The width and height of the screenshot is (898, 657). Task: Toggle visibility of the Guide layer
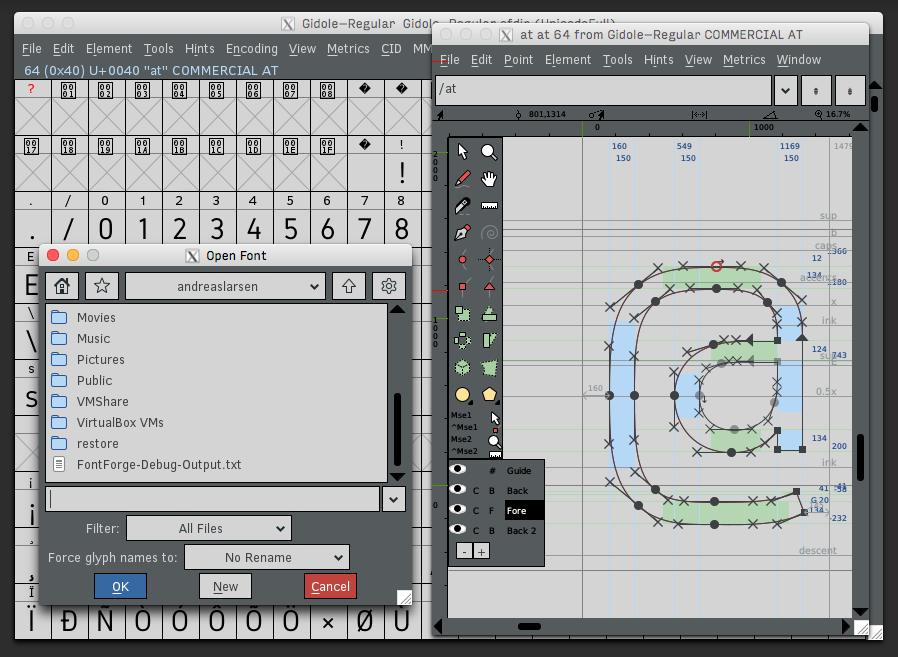coord(458,470)
